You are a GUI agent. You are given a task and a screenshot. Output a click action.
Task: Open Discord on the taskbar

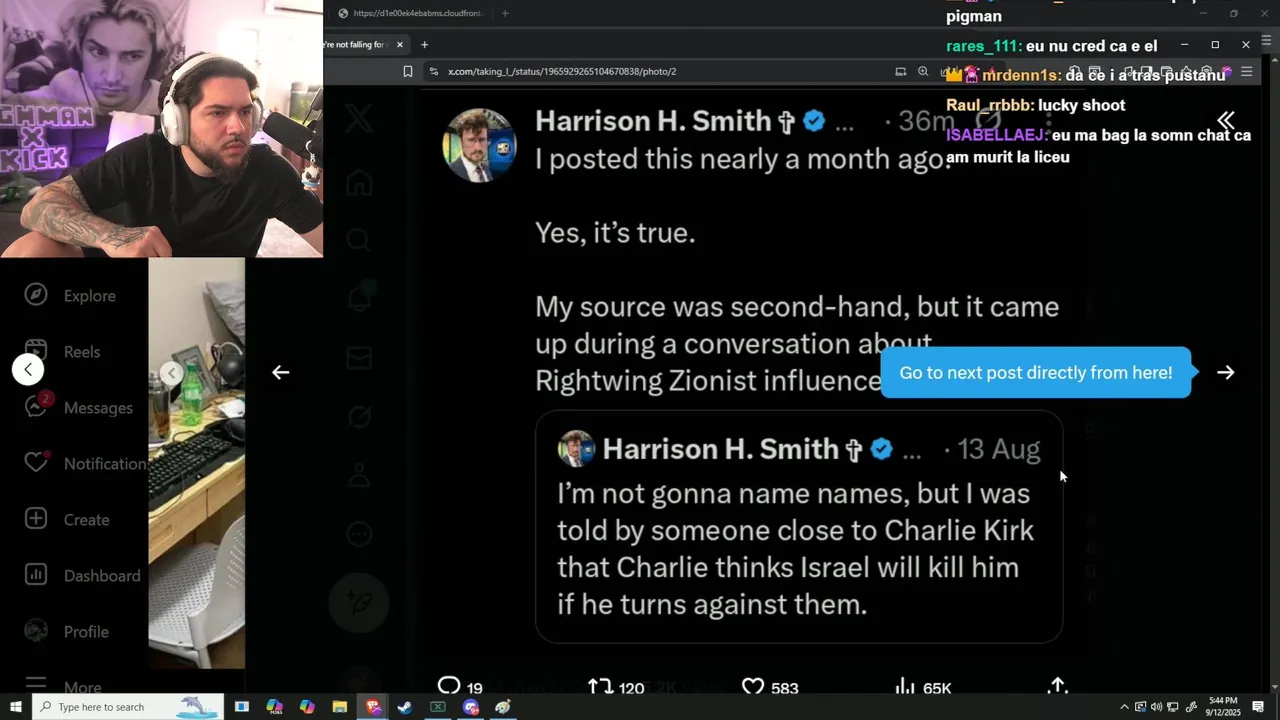click(471, 707)
